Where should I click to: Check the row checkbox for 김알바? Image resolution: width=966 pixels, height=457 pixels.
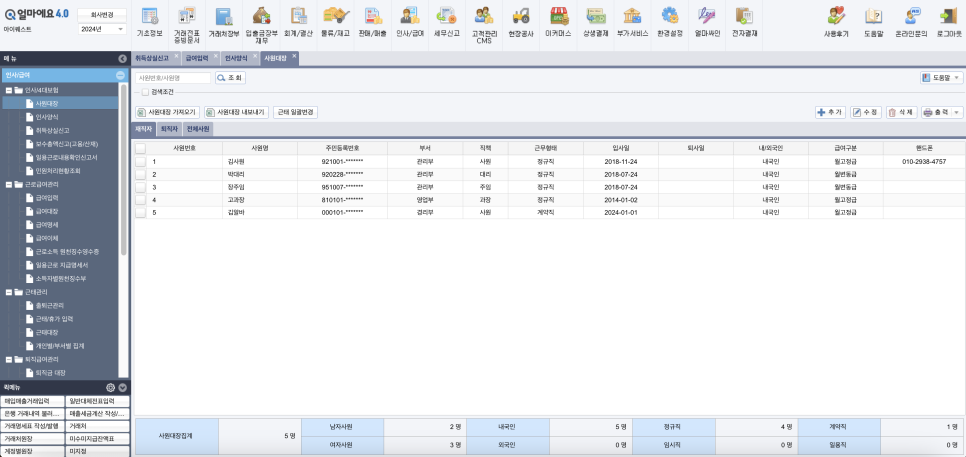(140, 212)
